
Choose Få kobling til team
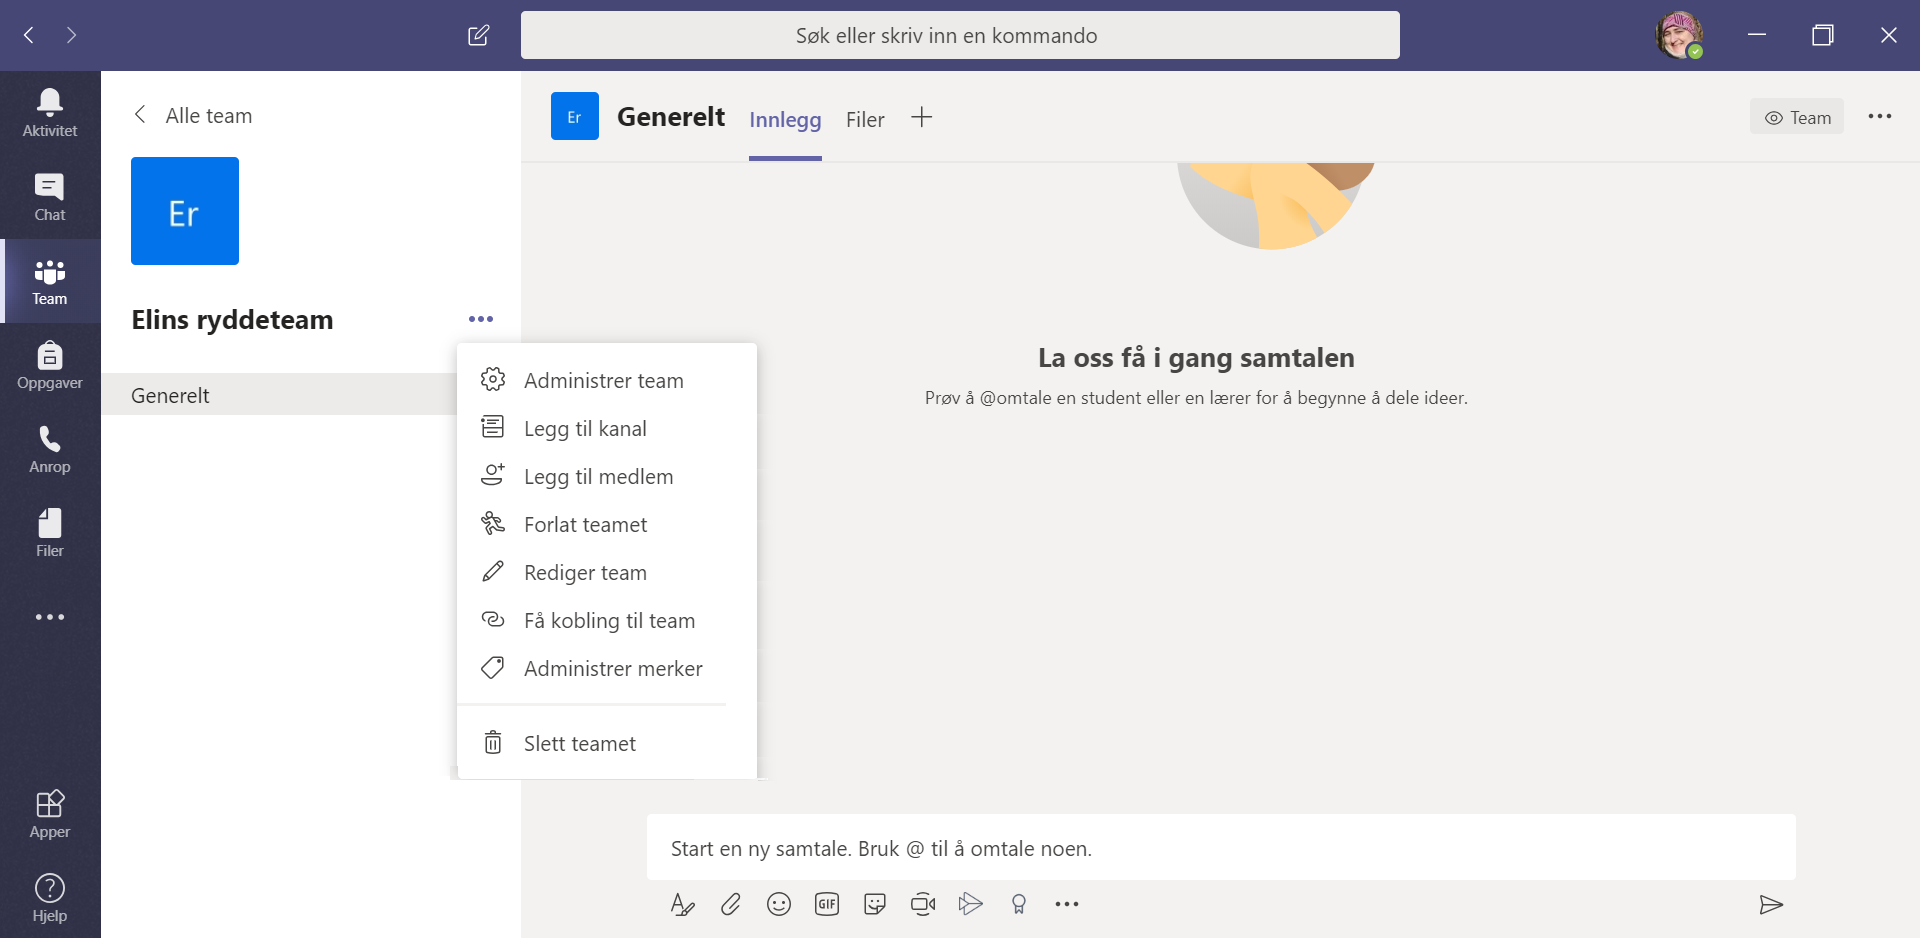(x=607, y=621)
